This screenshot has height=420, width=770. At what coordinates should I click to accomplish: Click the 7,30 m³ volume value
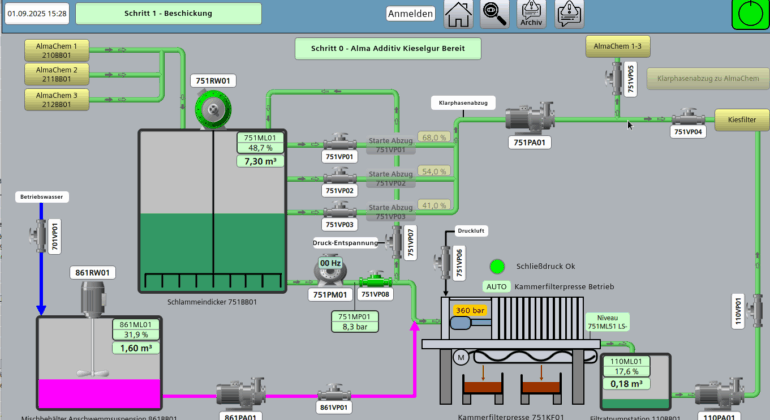pos(260,161)
